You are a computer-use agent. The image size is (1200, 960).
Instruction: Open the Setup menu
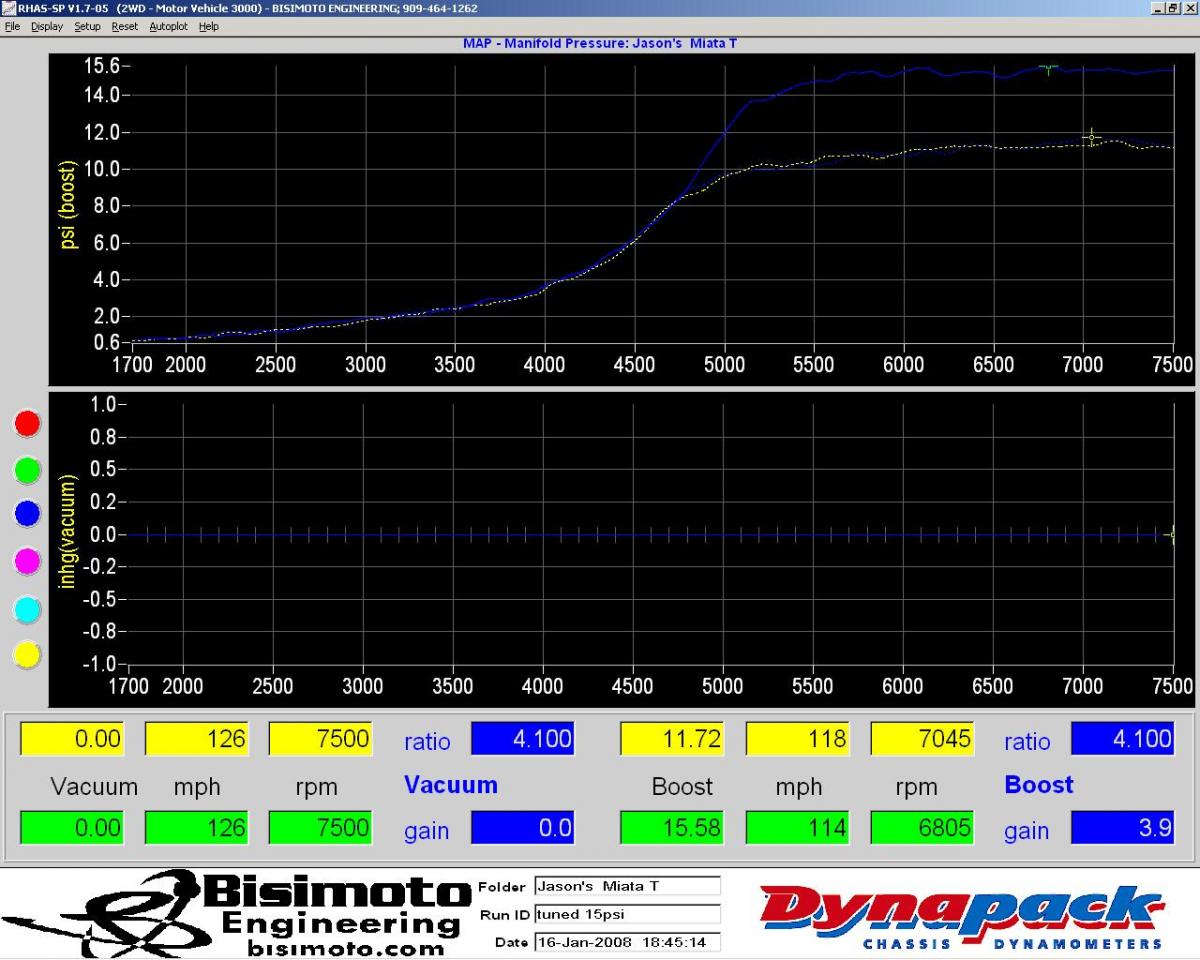click(x=87, y=26)
